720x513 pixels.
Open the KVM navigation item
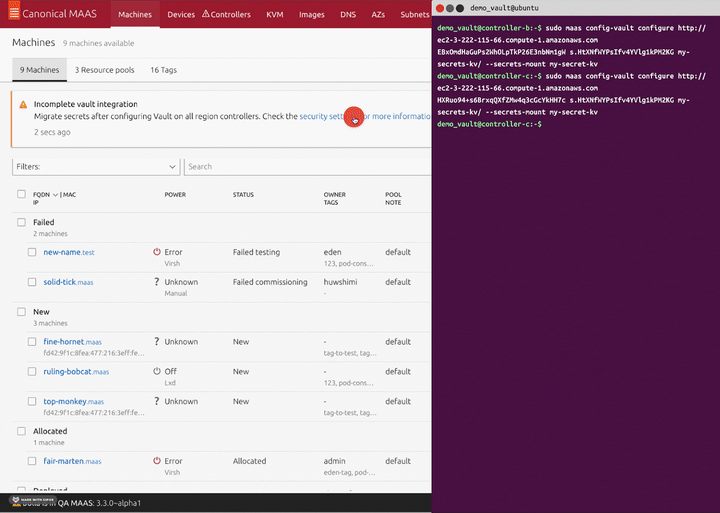275,14
